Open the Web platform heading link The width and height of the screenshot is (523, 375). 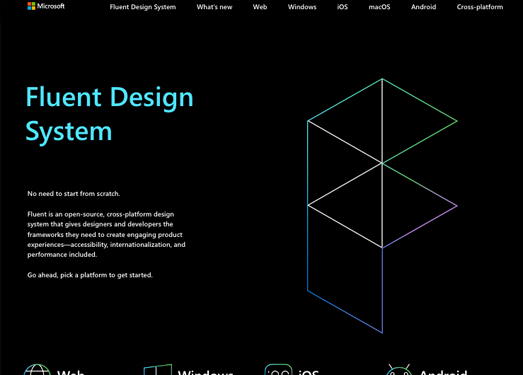point(71,372)
